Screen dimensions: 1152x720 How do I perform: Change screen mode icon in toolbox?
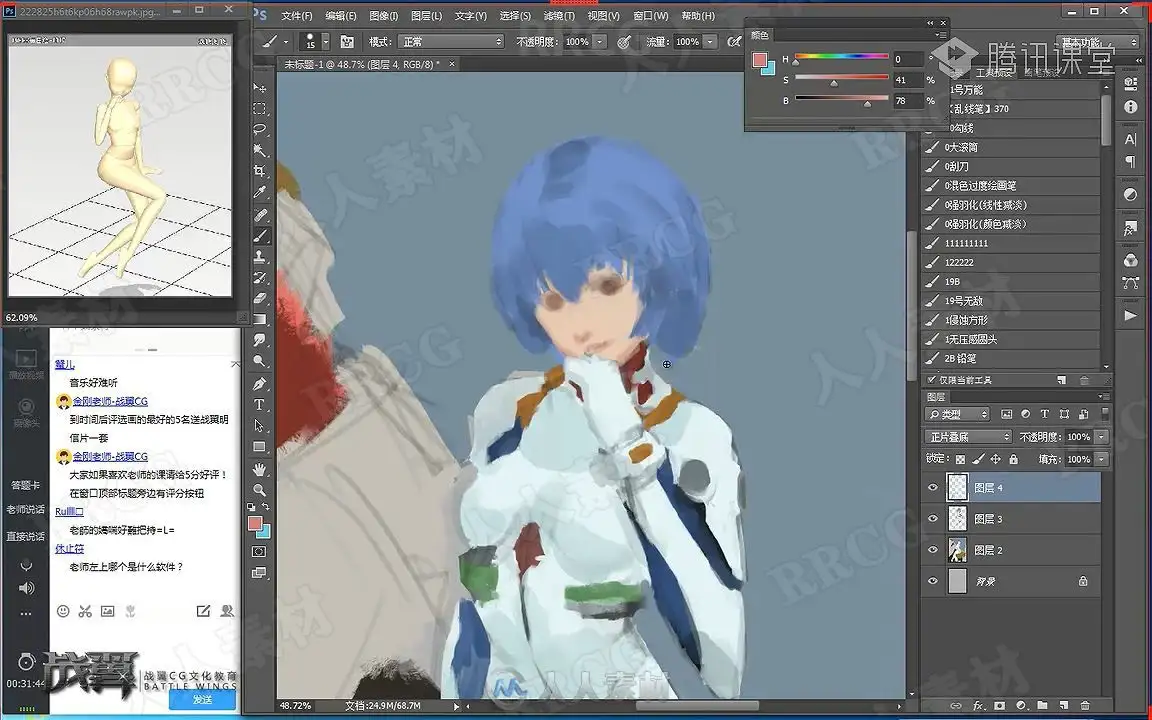259,573
